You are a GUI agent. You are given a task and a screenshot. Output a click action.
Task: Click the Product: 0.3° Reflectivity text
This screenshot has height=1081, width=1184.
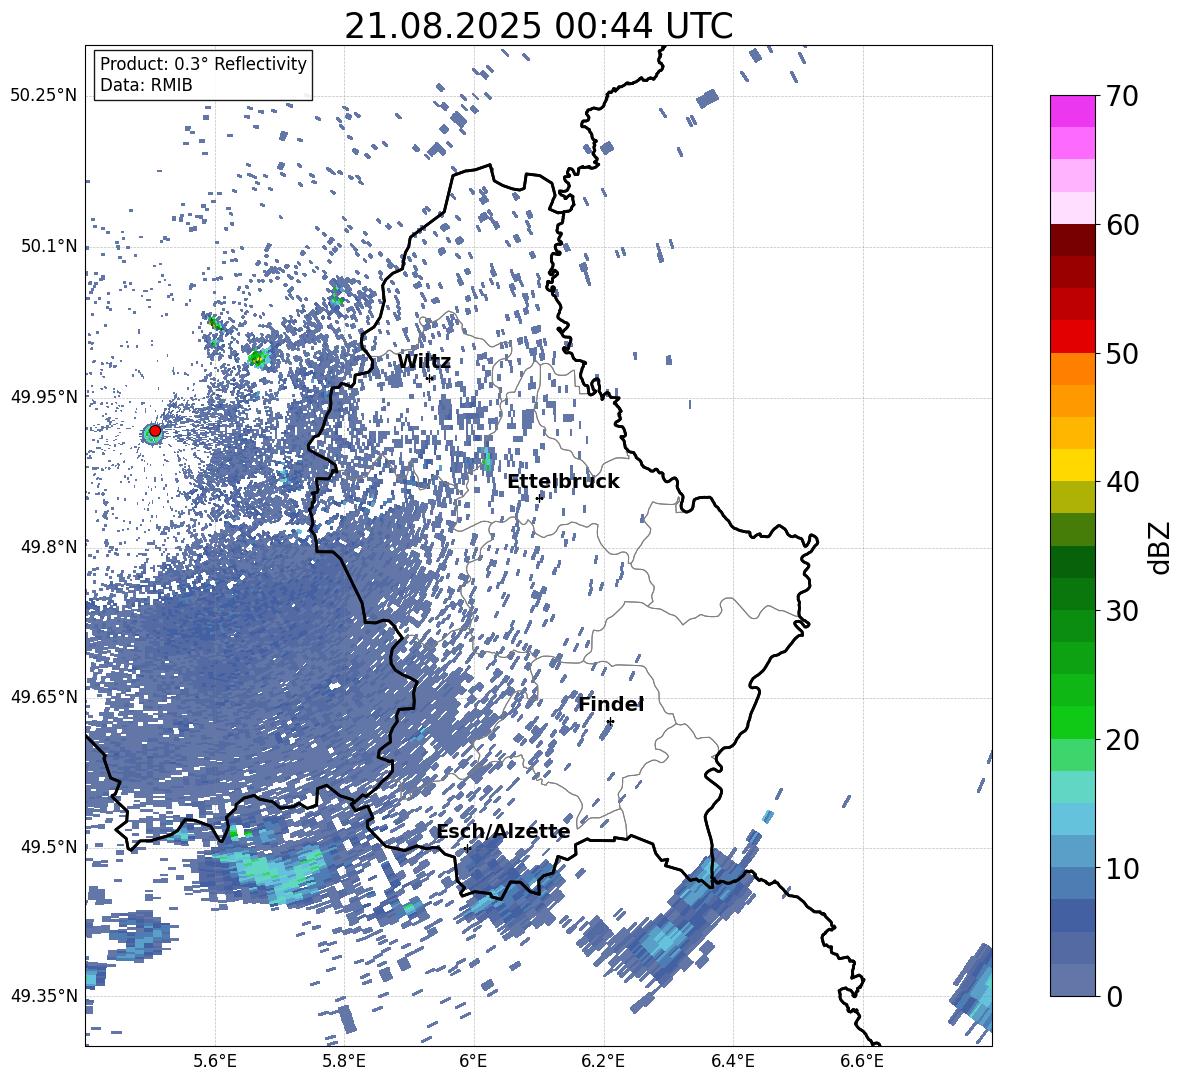[203, 64]
